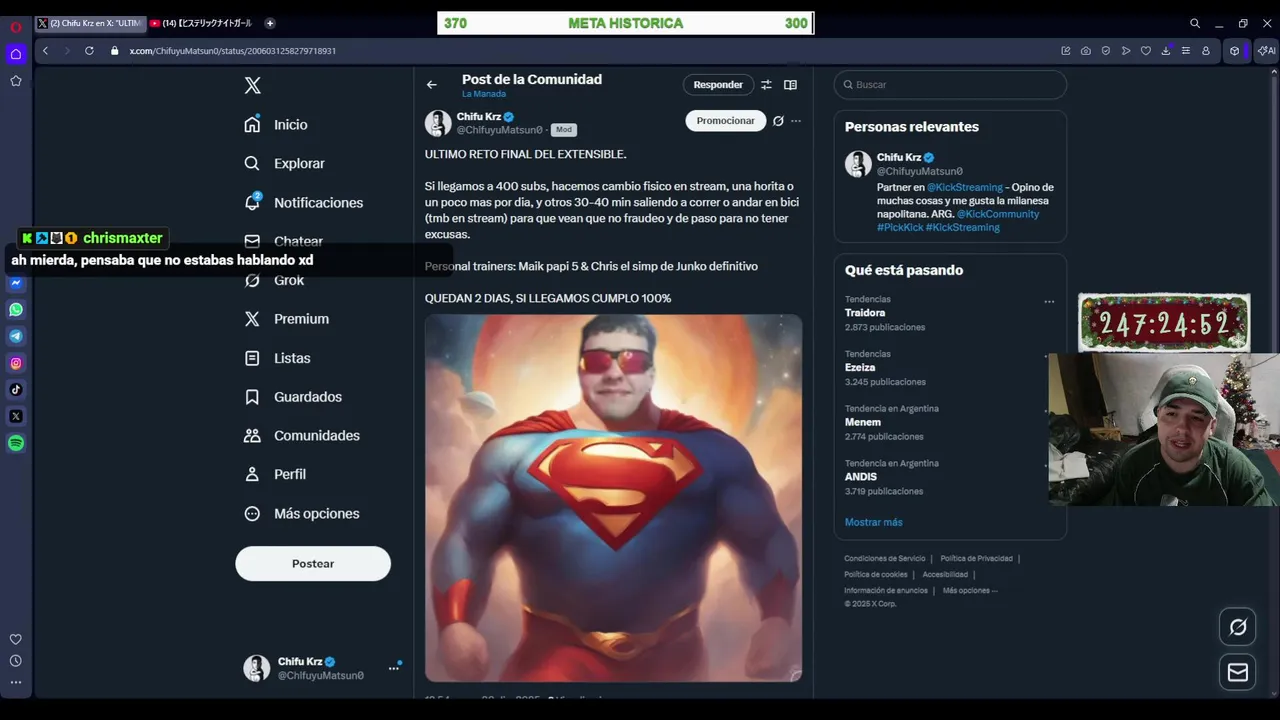Toggle reader view book icon
The image size is (1280, 720).
tap(790, 85)
